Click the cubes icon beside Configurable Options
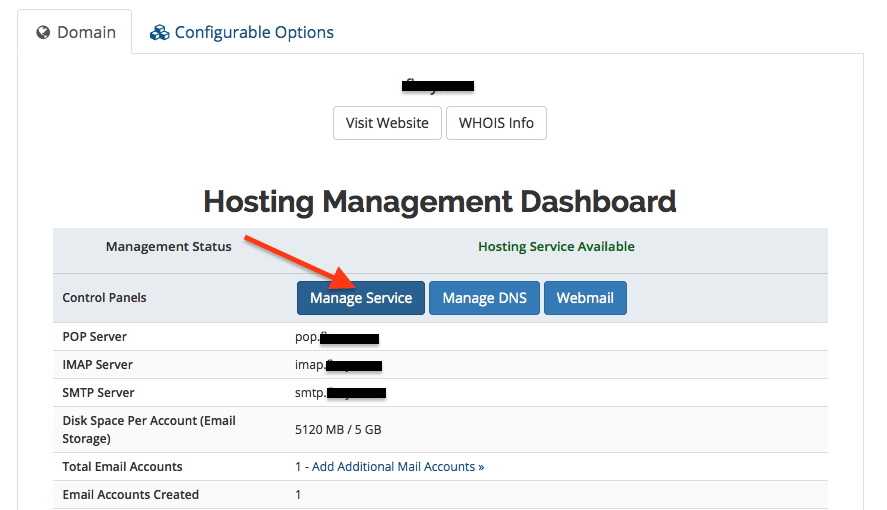Image resolution: width=887 pixels, height=510 pixels. click(160, 33)
